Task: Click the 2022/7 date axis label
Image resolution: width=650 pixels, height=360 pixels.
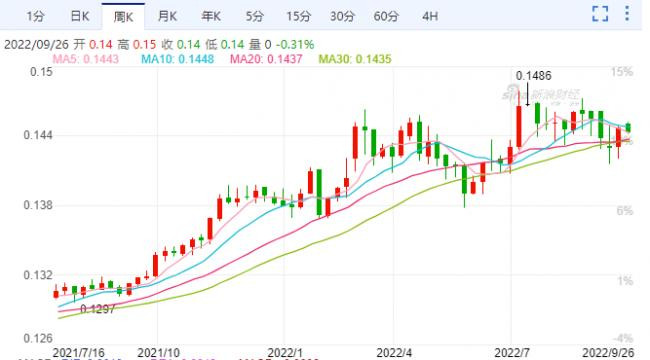Action: [512, 353]
